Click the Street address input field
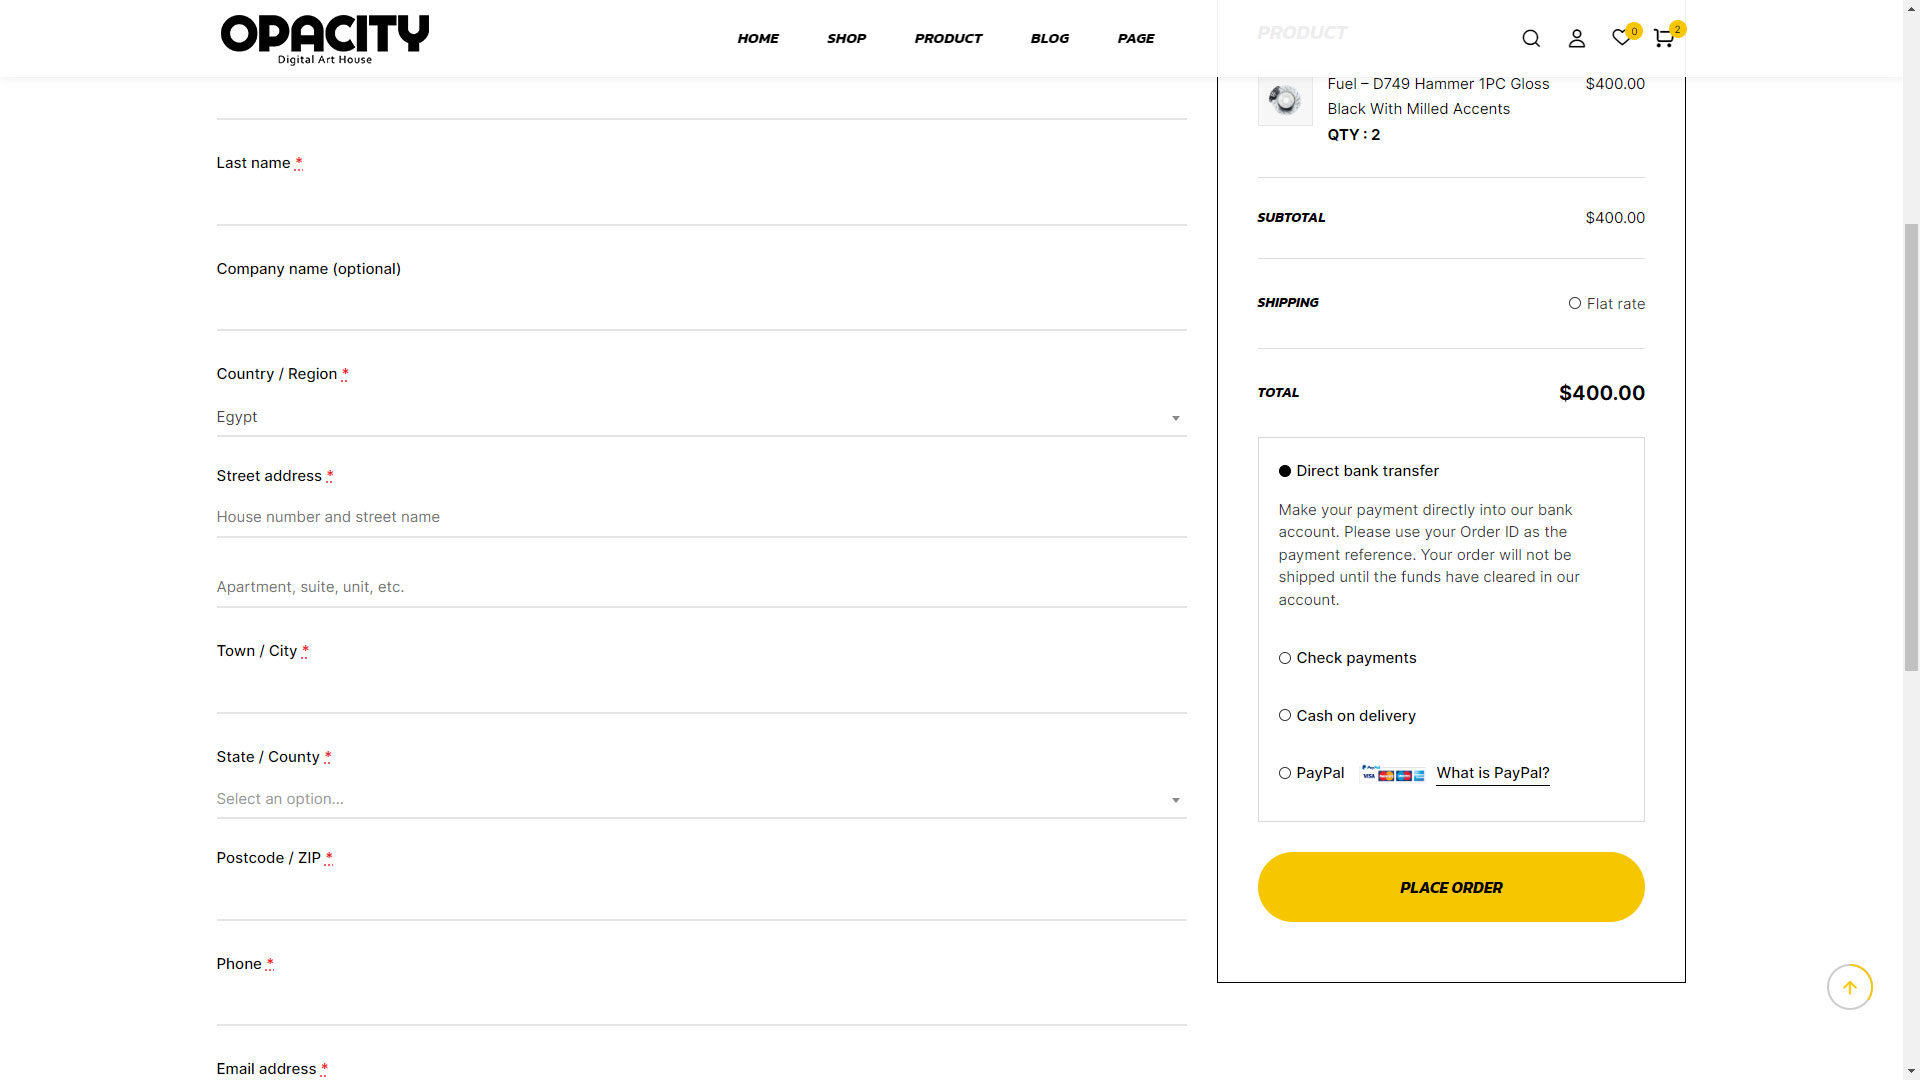The image size is (1920, 1080). pos(701,517)
